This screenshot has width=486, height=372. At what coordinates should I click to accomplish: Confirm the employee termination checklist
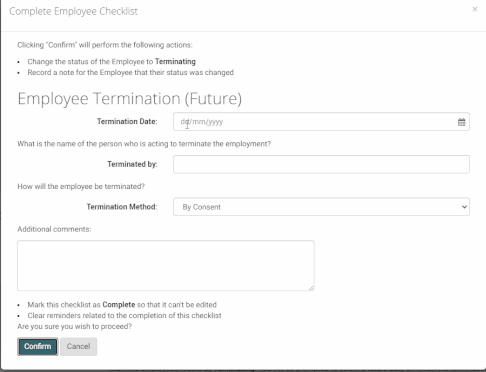coord(38,347)
